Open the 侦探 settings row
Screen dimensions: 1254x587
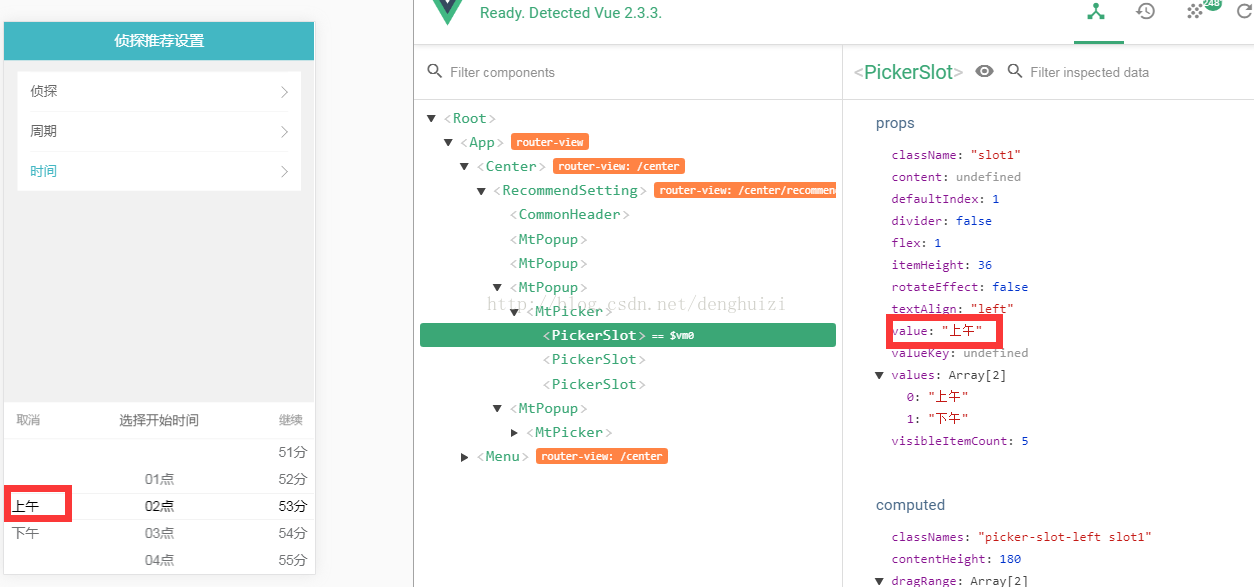pyautogui.click(x=159, y=92)
